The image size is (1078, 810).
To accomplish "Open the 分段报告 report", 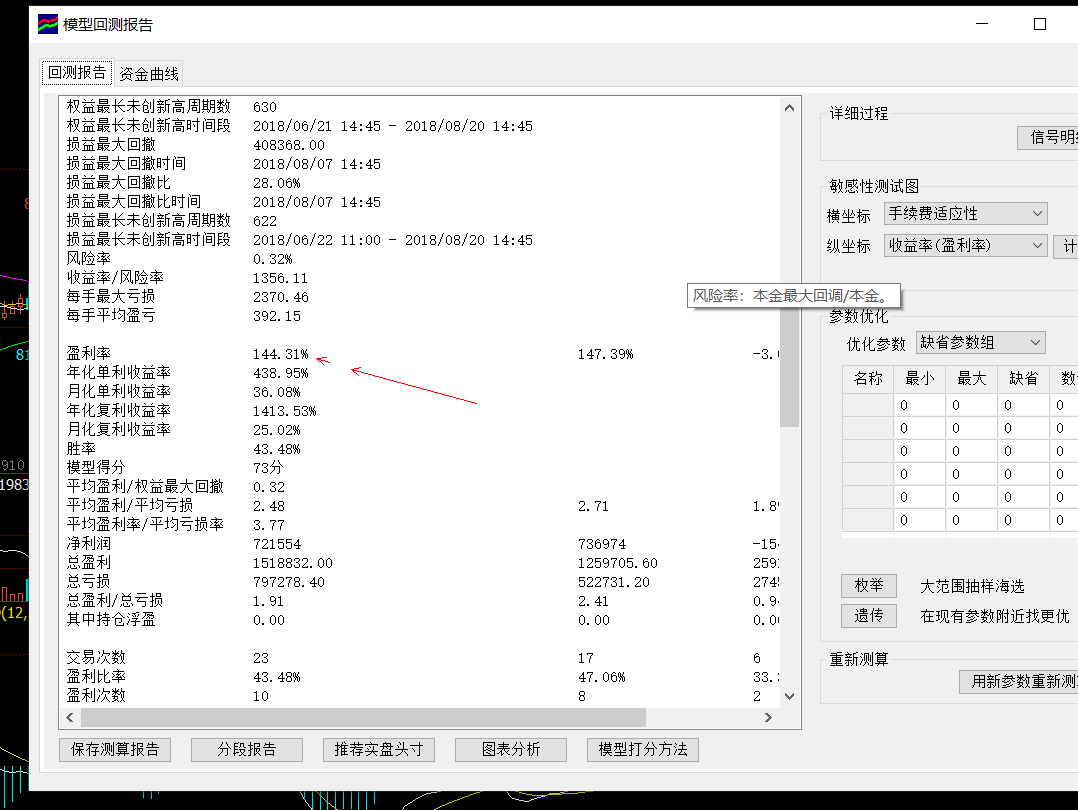I will click(246, 749).
